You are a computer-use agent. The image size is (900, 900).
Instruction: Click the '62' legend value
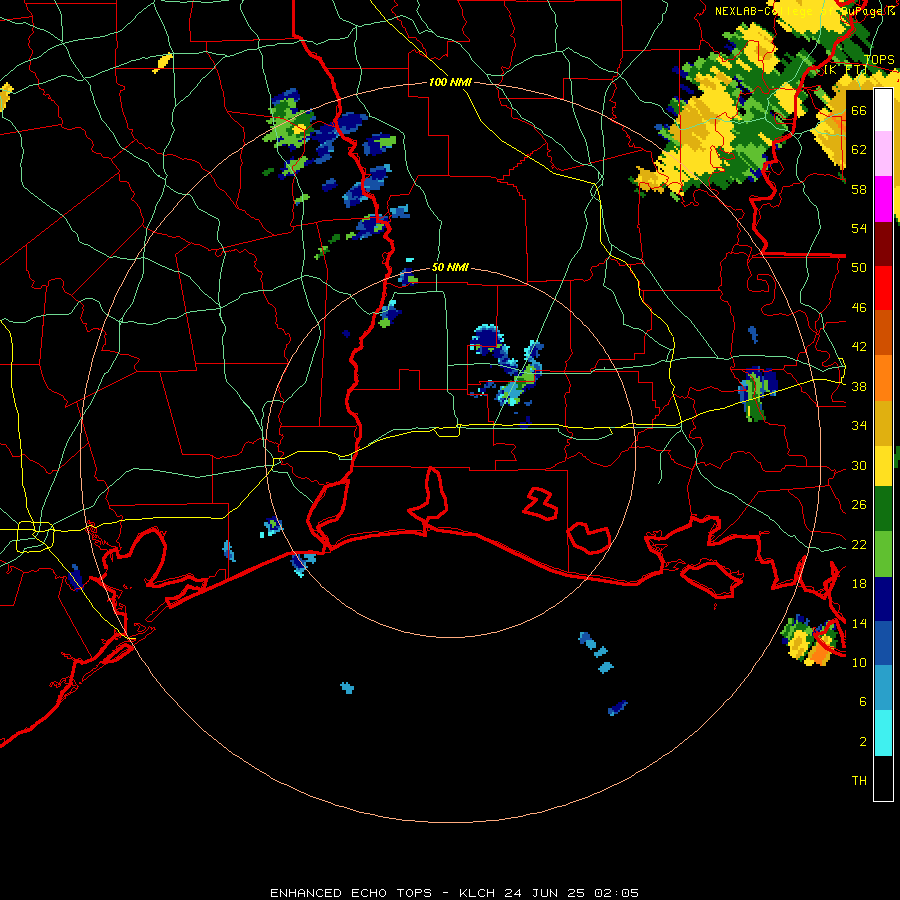pos(859,150)
